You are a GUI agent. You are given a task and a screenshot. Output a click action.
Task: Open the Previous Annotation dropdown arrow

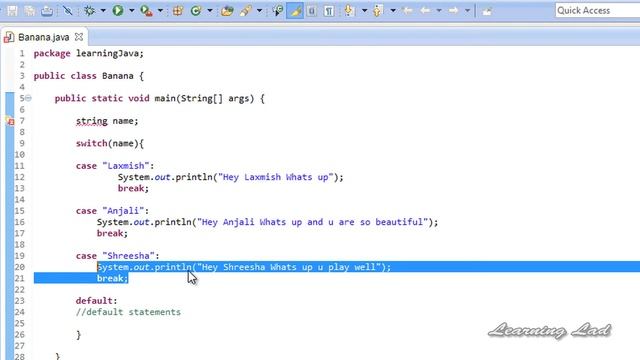393,11
